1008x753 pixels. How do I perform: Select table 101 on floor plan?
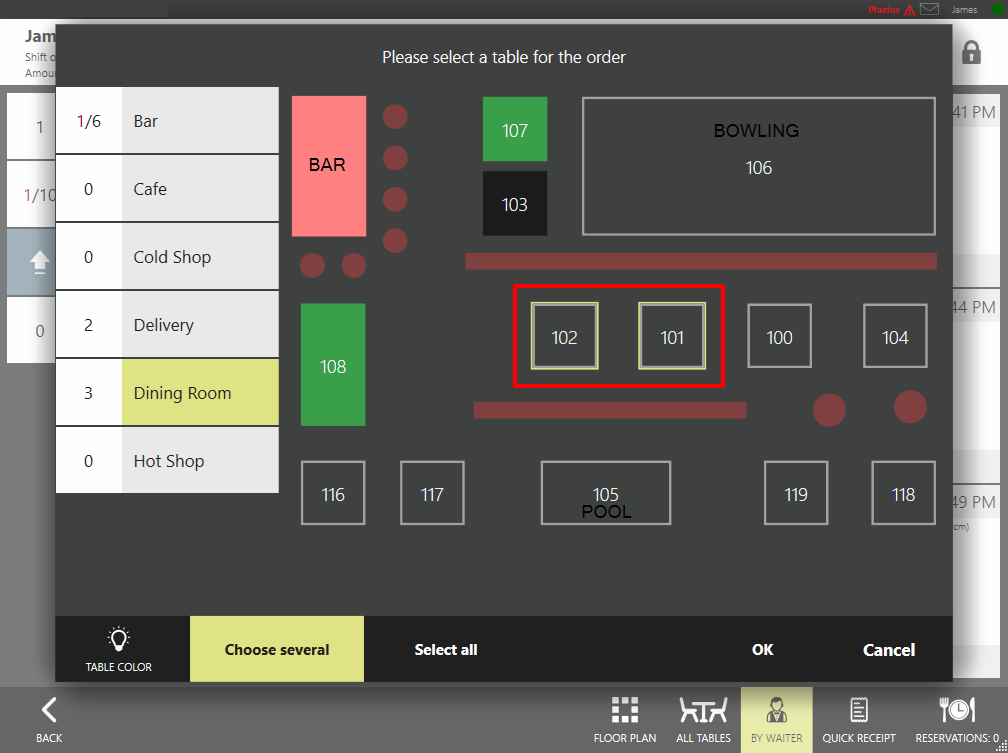pyautogui.click(x=672, y=337)
